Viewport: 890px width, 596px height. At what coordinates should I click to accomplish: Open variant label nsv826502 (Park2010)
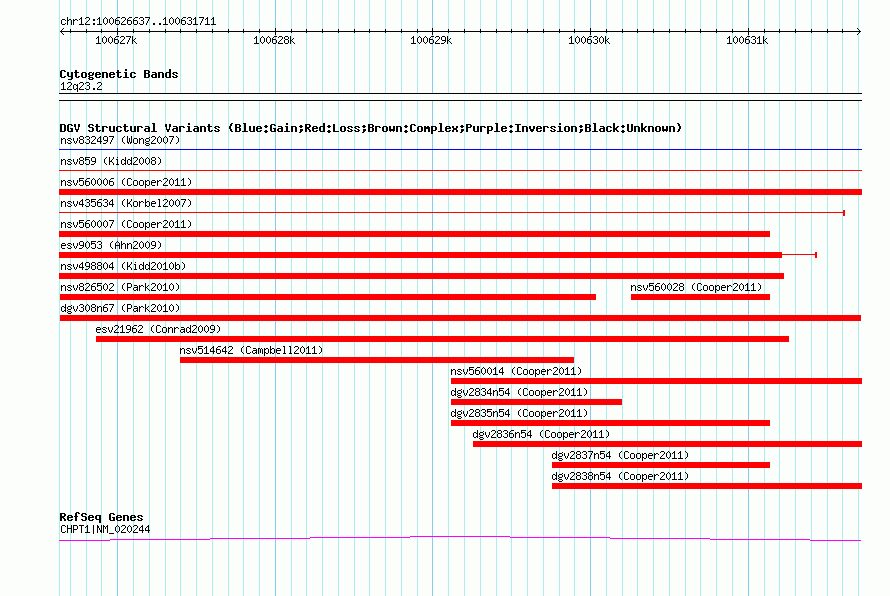pyautogui.click(x=120, y=287)
